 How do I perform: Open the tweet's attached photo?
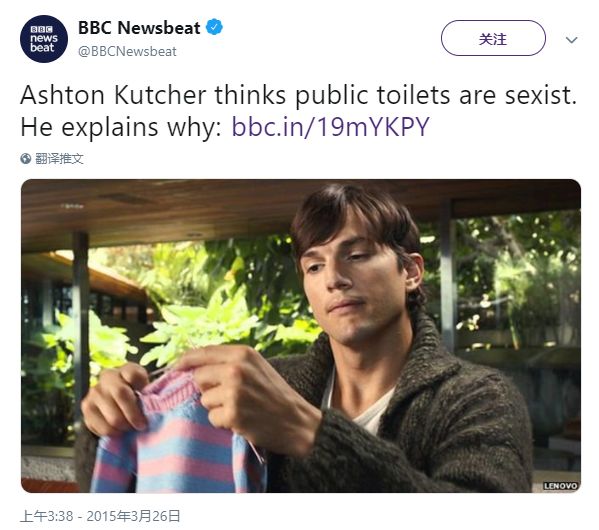tap(301, 336)
